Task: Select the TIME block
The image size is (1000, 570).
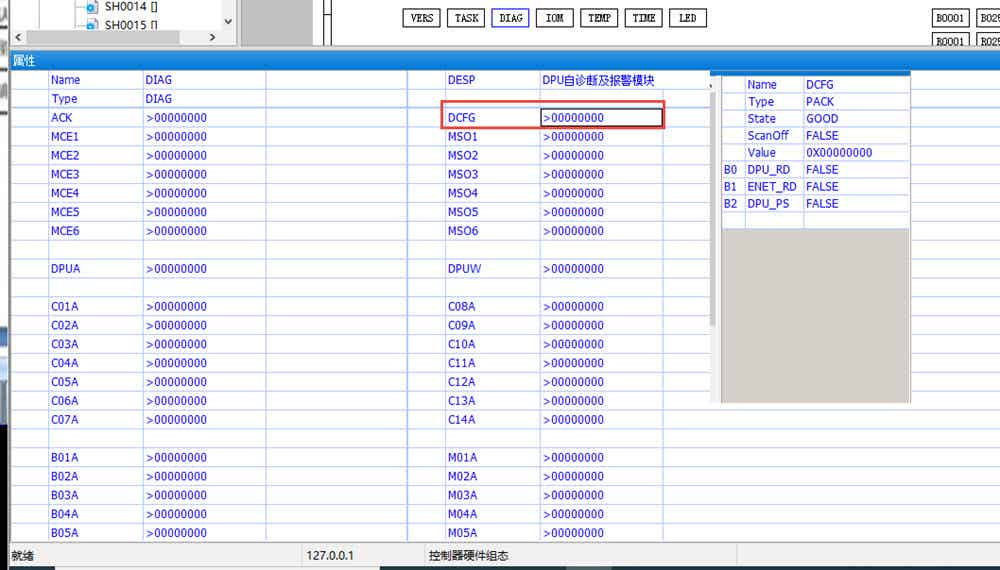Action: 643,18
